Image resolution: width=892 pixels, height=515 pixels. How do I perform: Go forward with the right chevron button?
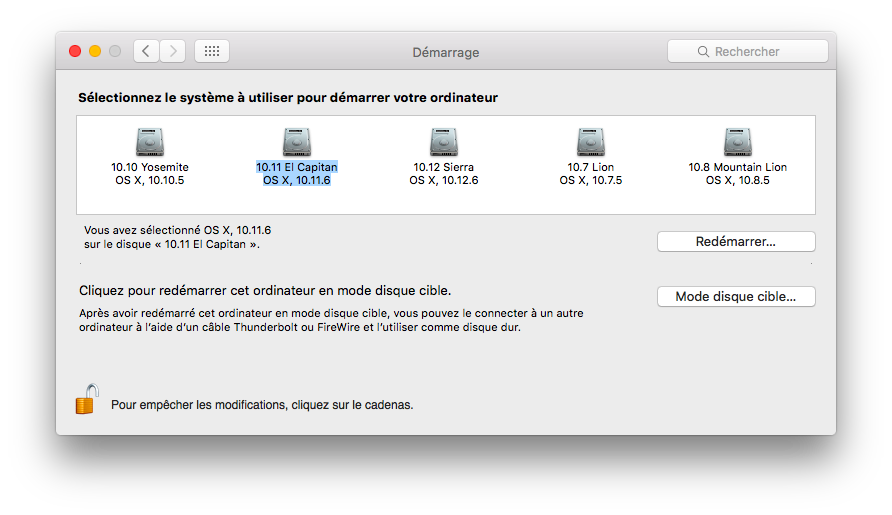pos(172,51)
